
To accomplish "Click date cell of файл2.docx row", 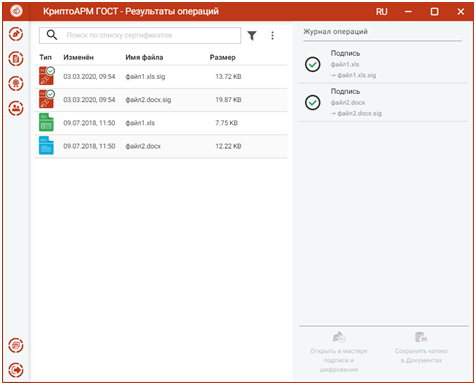I will click(89, 146).
